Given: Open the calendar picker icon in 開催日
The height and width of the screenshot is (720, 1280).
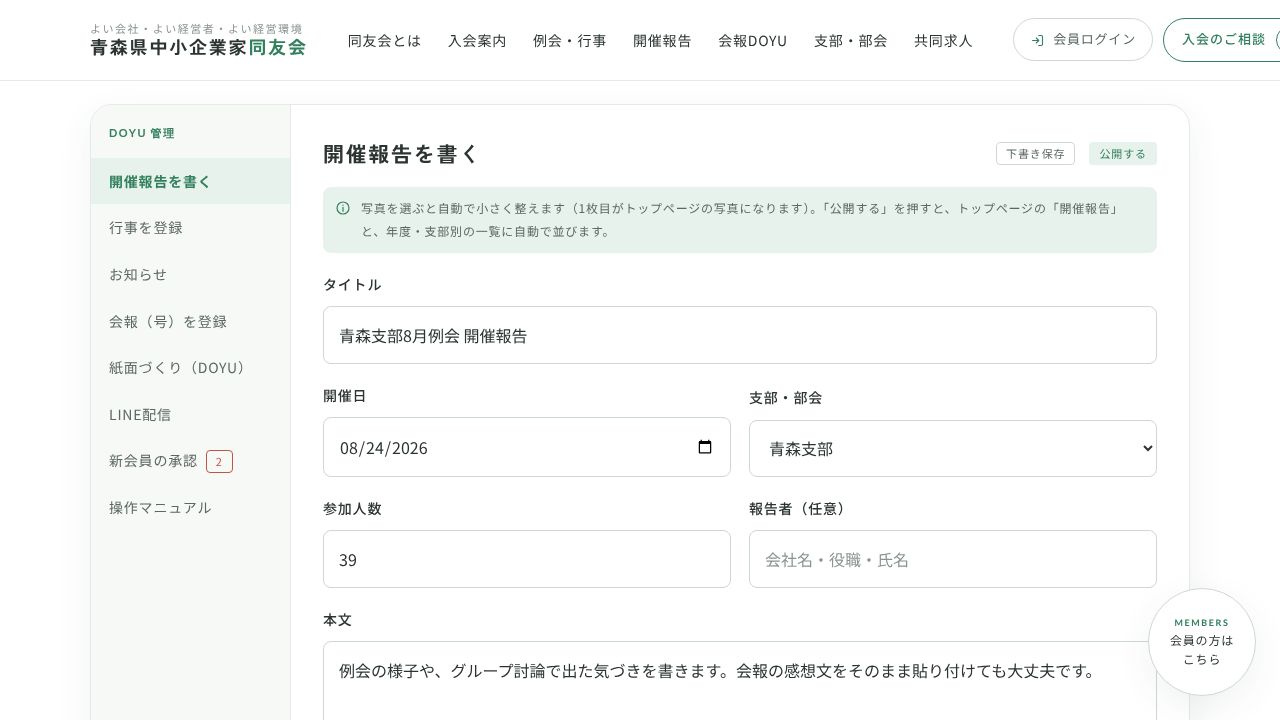Looking at the screenshot, I should 705,447.
